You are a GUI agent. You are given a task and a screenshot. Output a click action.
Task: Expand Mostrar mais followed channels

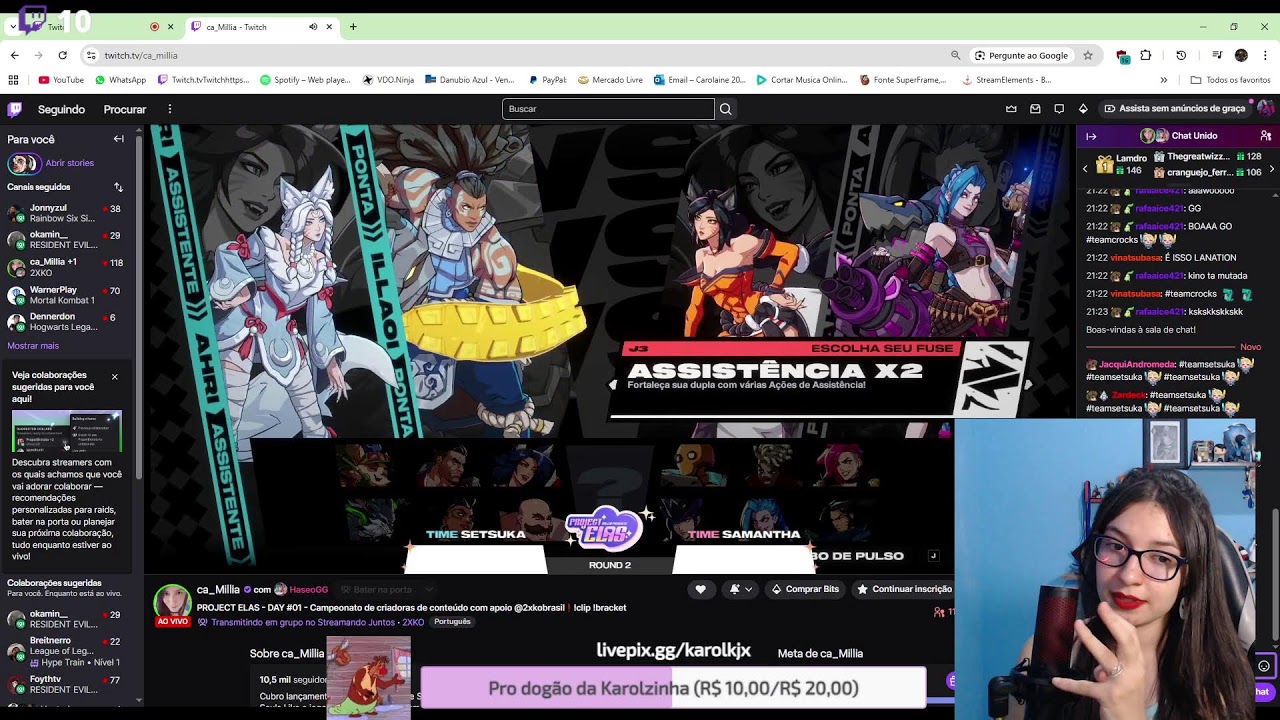click(33, 345)
